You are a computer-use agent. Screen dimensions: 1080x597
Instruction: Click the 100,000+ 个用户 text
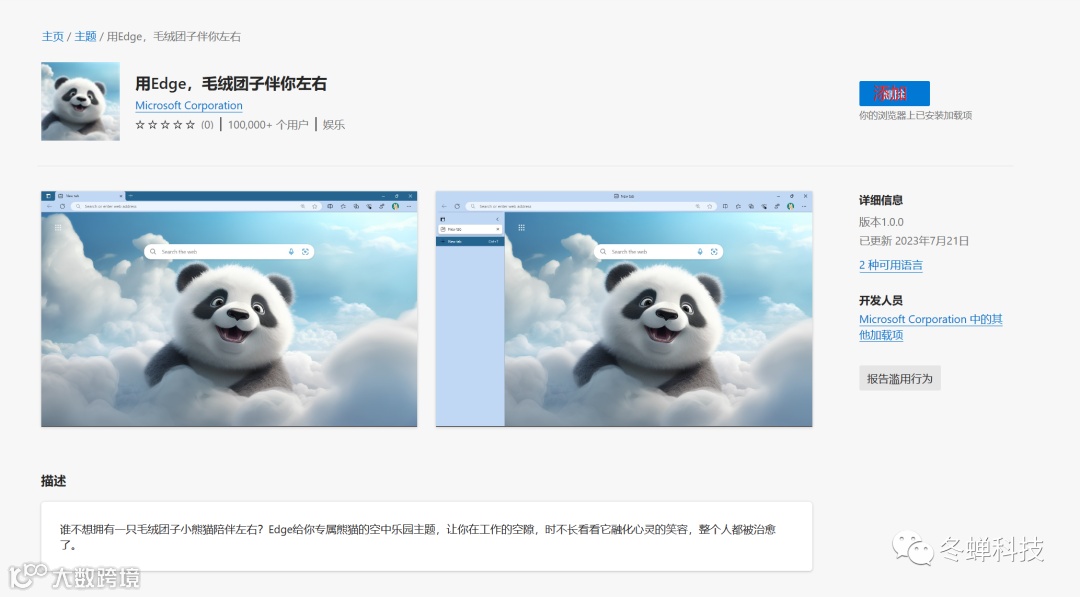click(268, 125)
